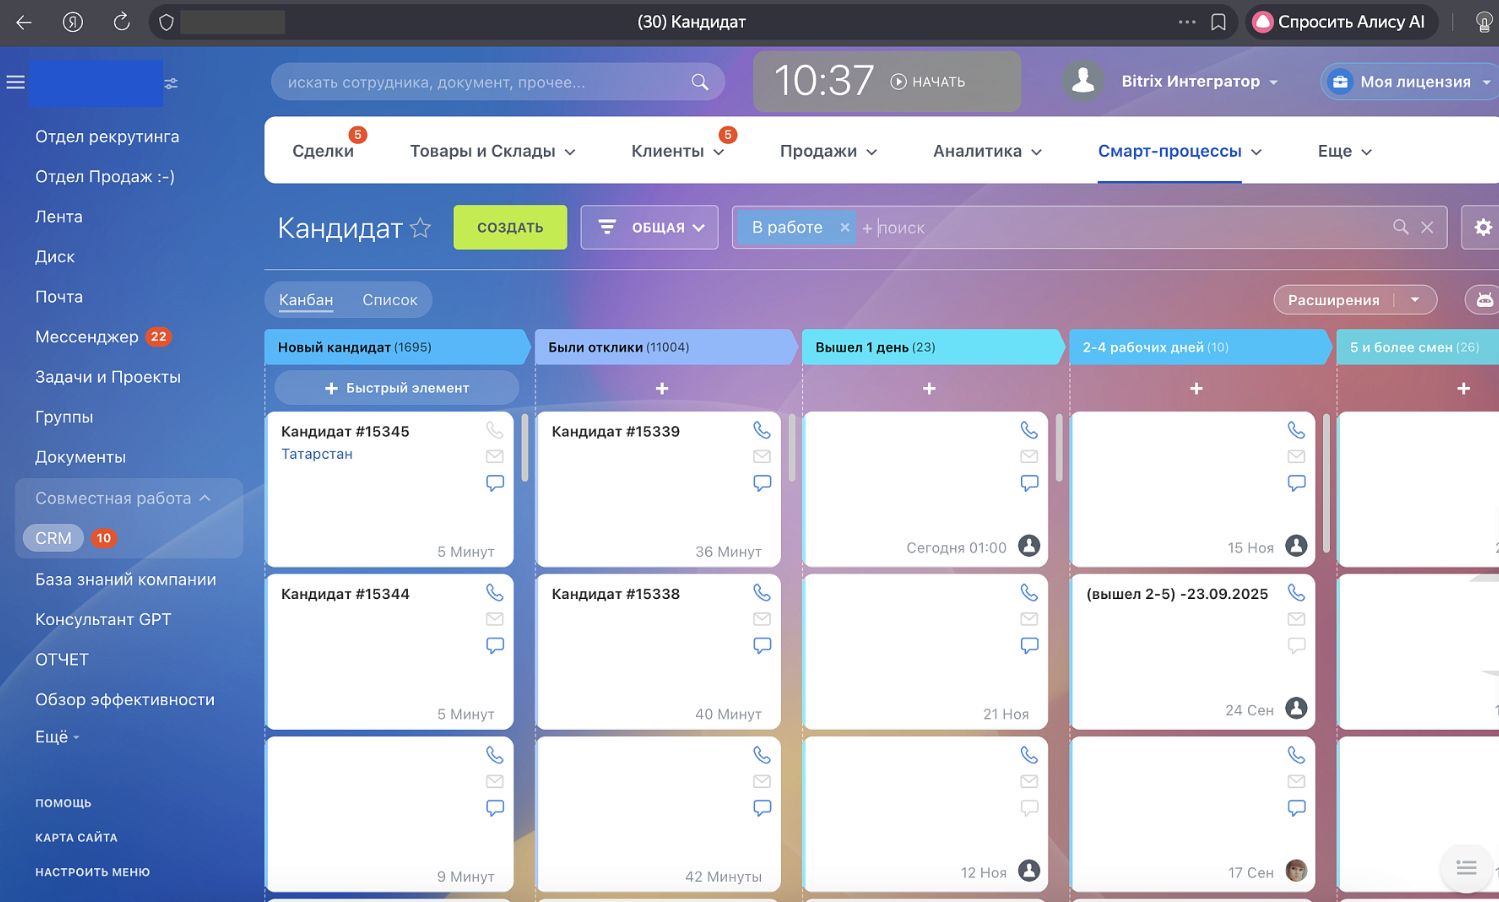This screenshot has width=1499, height=902.
Task: Click chat icon on Кандидат #15344 card
Action: [495, 645]
